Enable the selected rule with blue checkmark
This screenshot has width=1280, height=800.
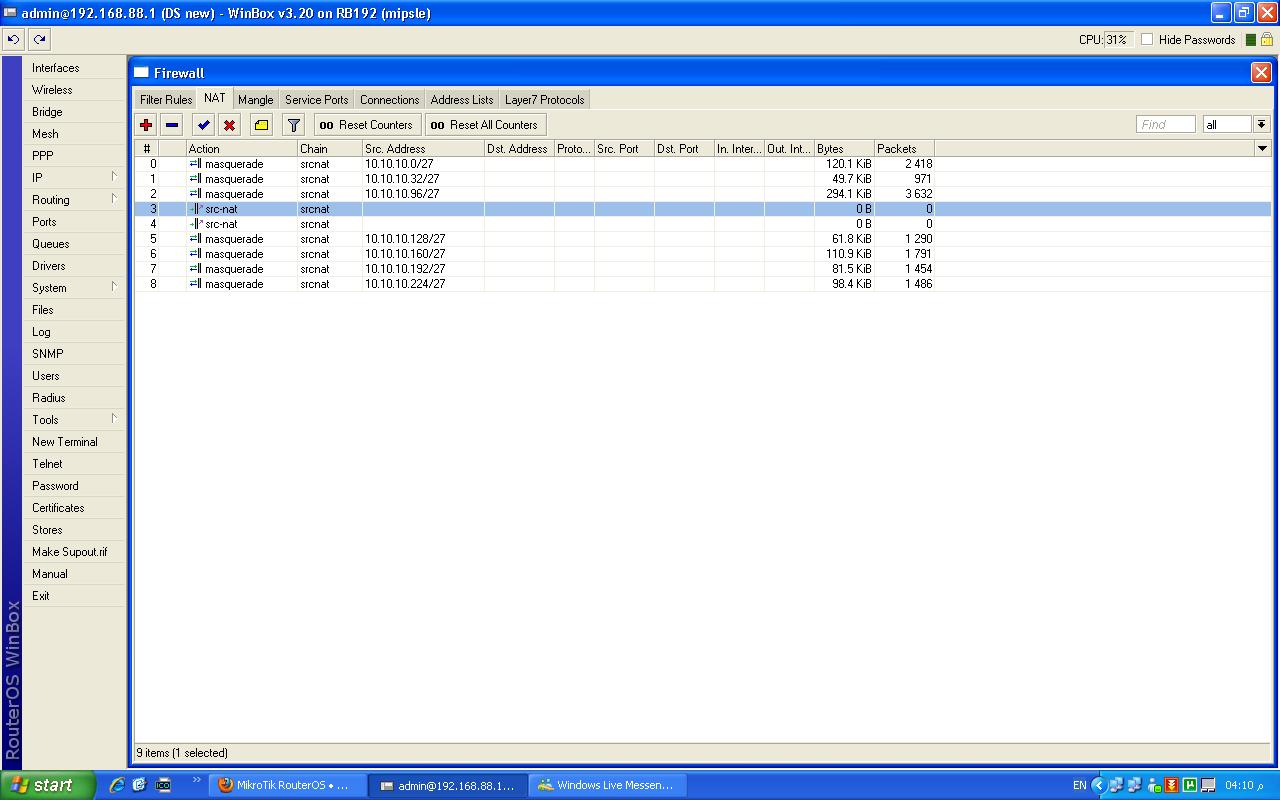point(204,125)
